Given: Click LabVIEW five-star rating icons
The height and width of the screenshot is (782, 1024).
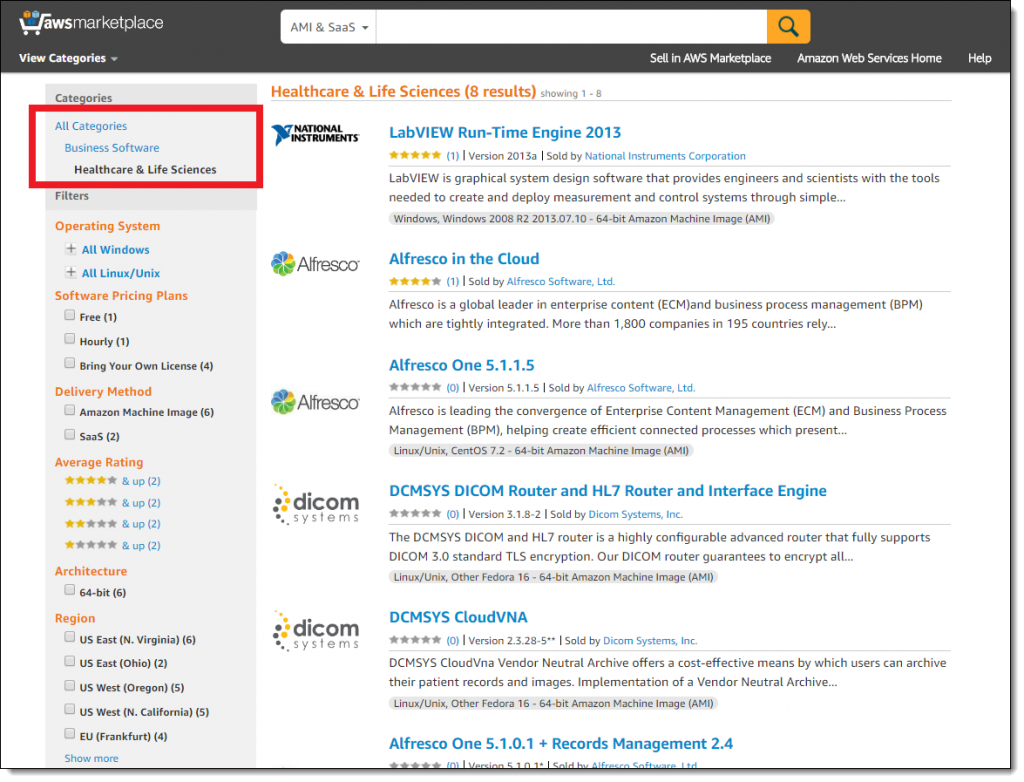Looking at the screenshot, I should (415, 155).
